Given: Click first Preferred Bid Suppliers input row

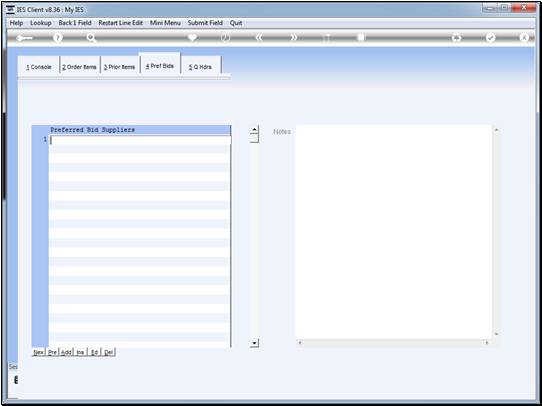Looking at the screenshot, I should (140, 140).
